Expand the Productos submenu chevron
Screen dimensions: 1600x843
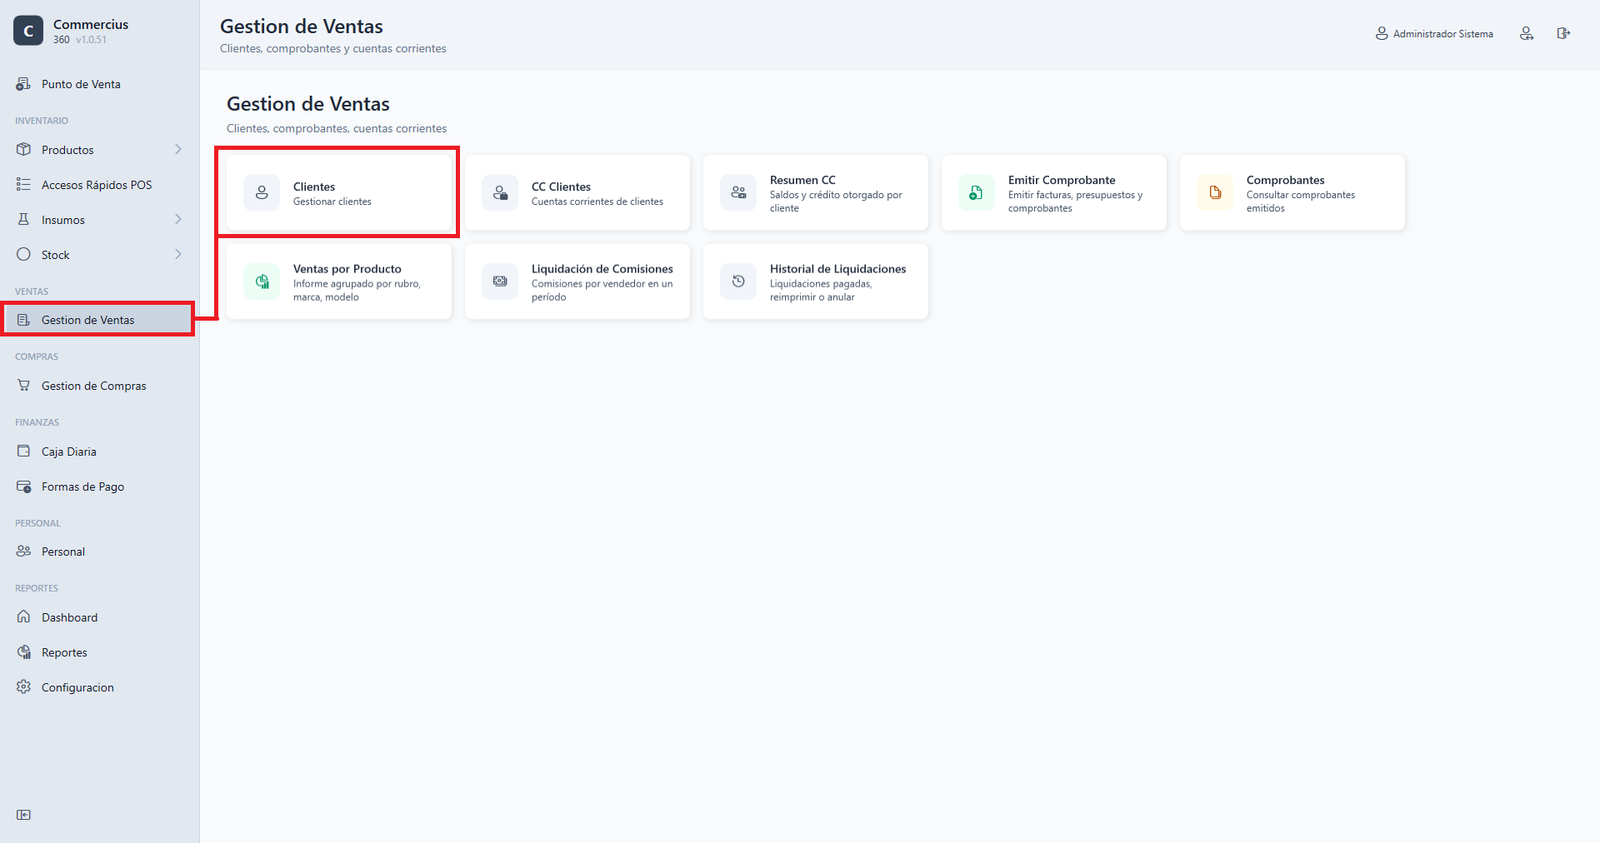[178, 150]
